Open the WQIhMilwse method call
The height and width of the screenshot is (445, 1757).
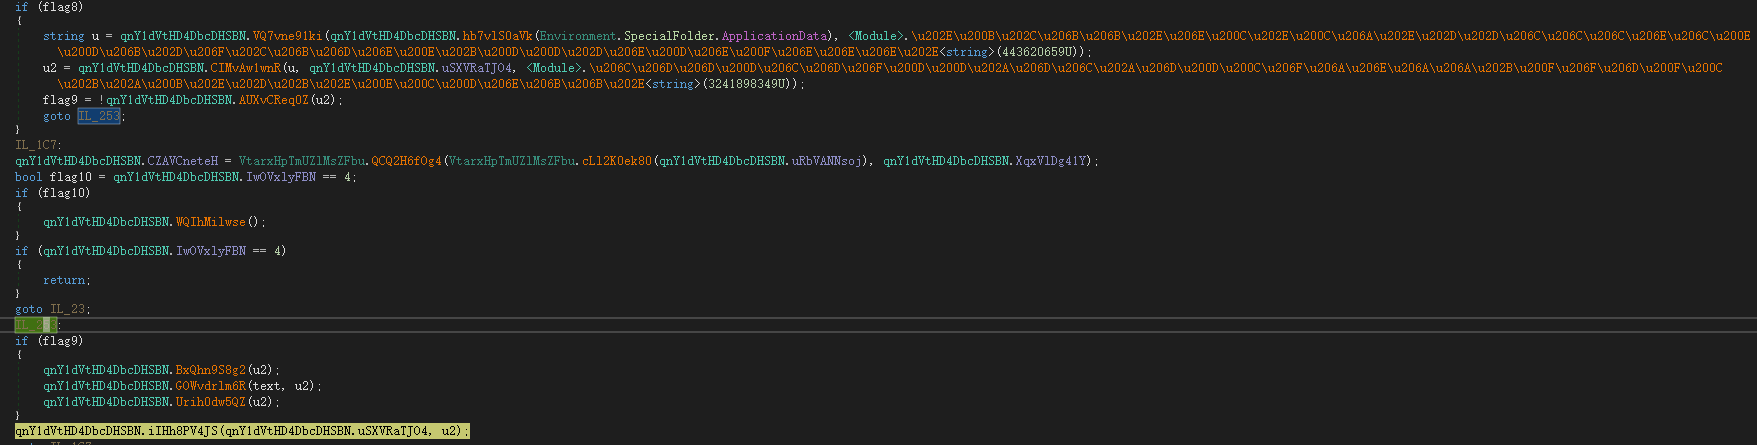(210, 222)
